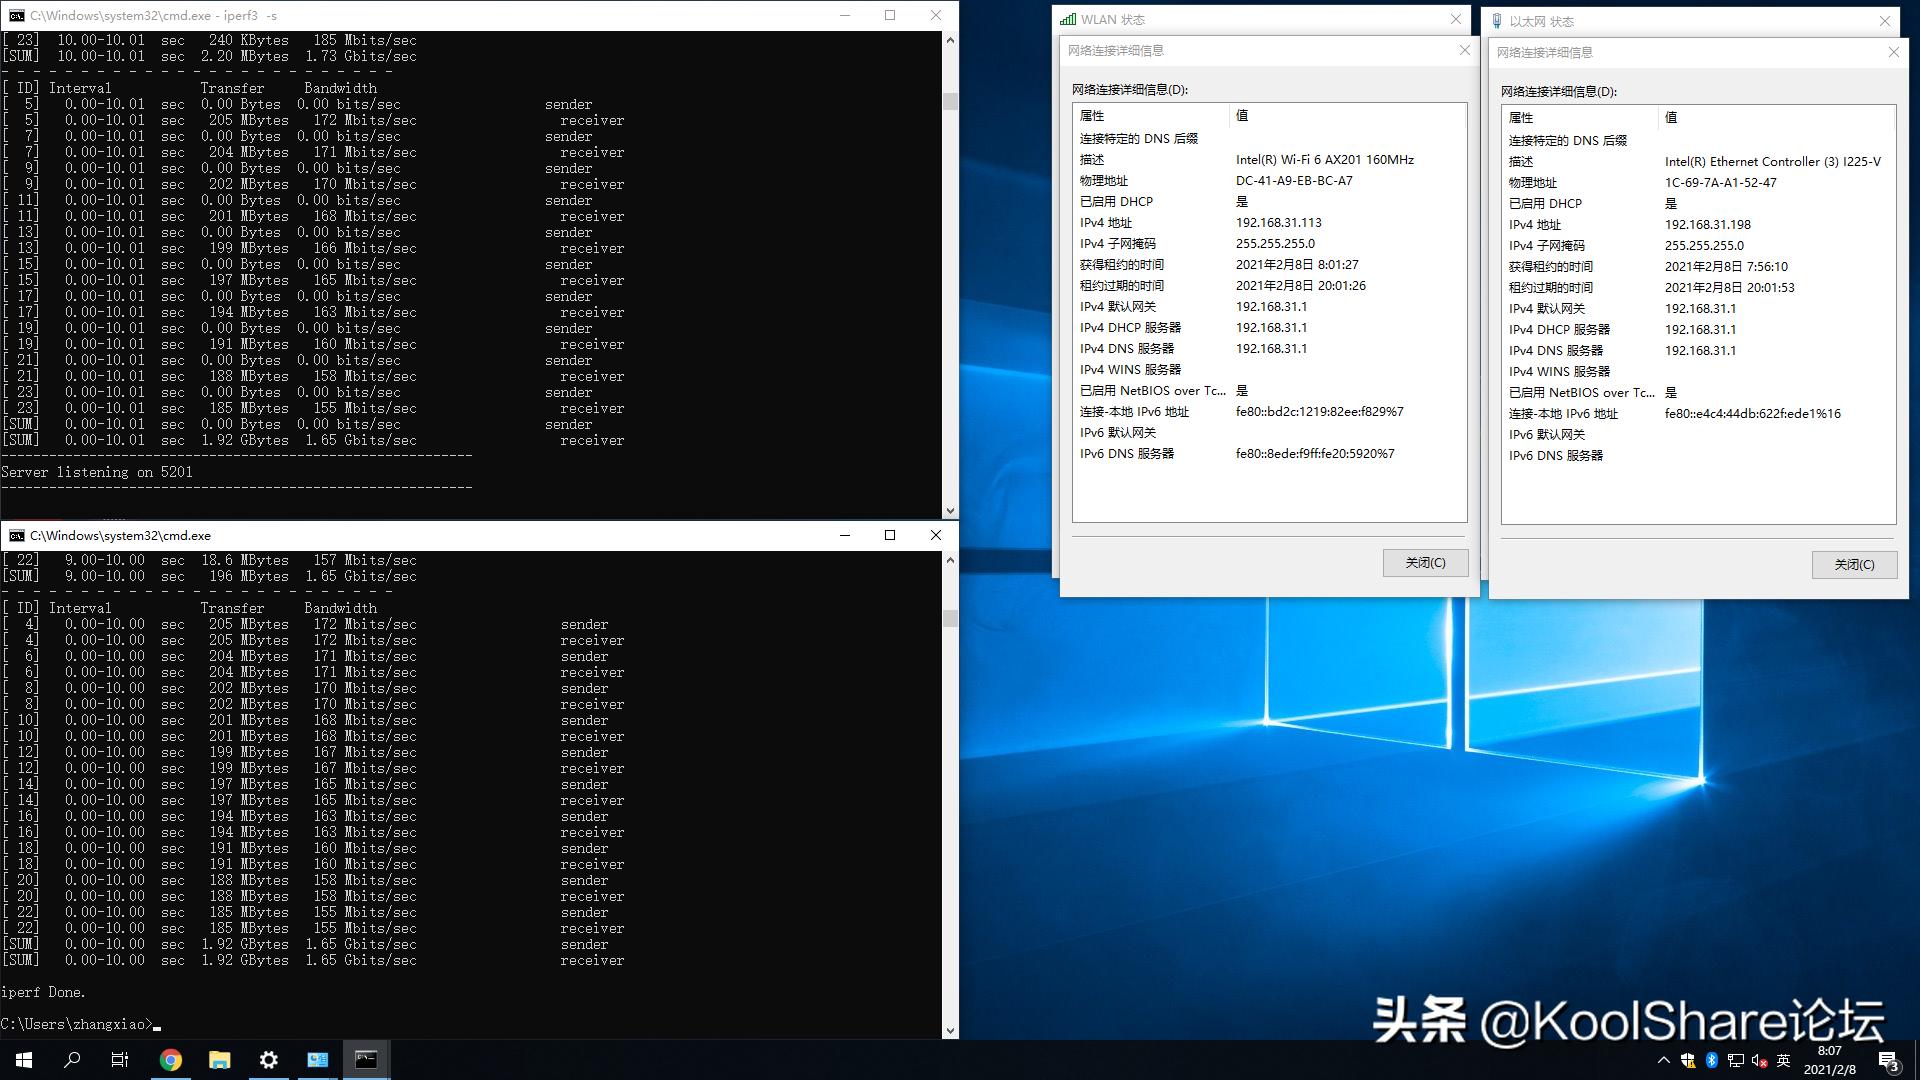Screen dimensions: 1920x1080
Task: Open Action Center showing 3 notifications
Action: [x=1886, y=1060]
